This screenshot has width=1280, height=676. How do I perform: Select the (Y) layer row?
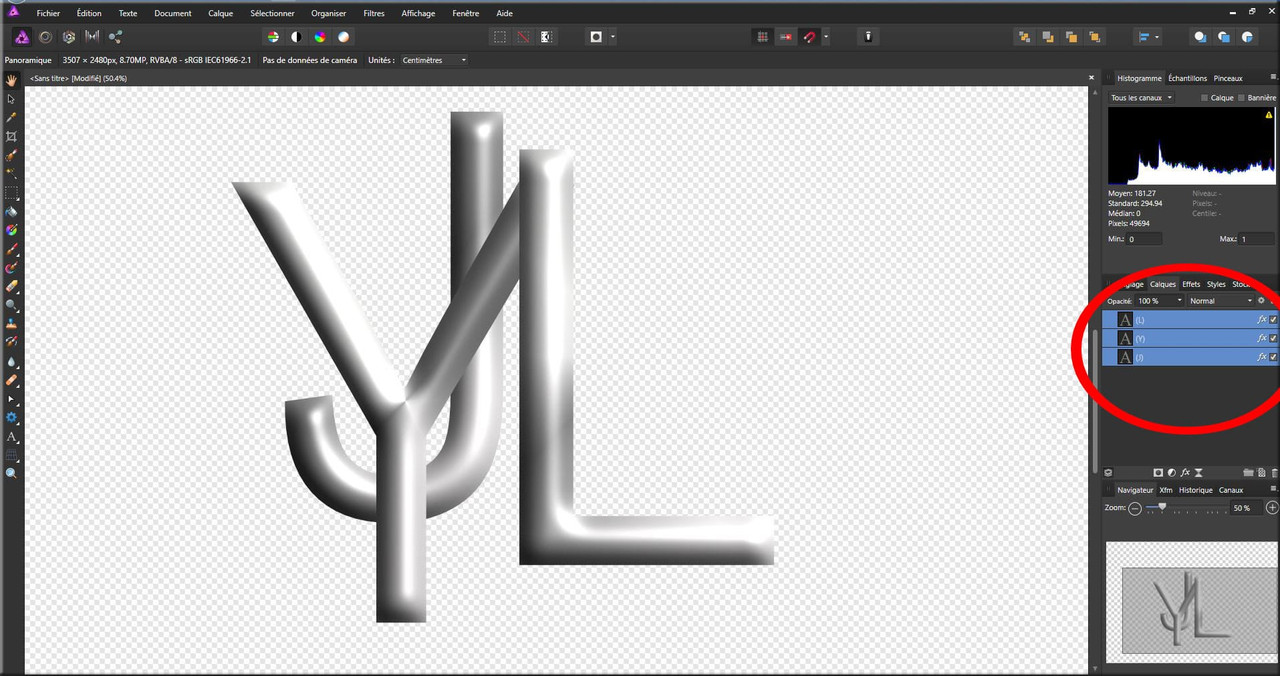click(x=1190, y=338)
